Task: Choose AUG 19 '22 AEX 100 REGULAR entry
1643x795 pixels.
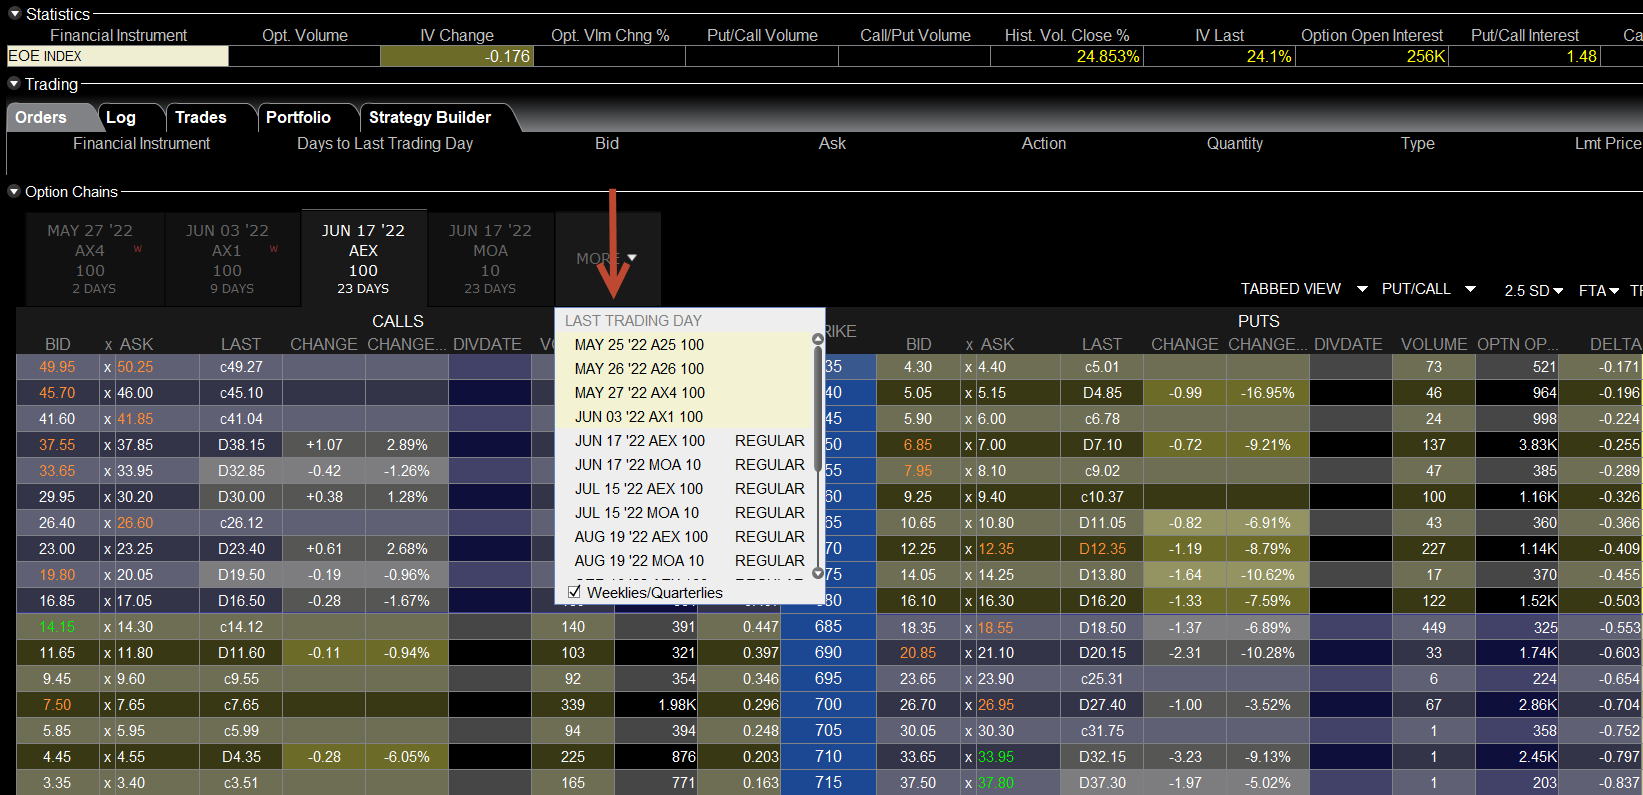Action: (686, 537)
